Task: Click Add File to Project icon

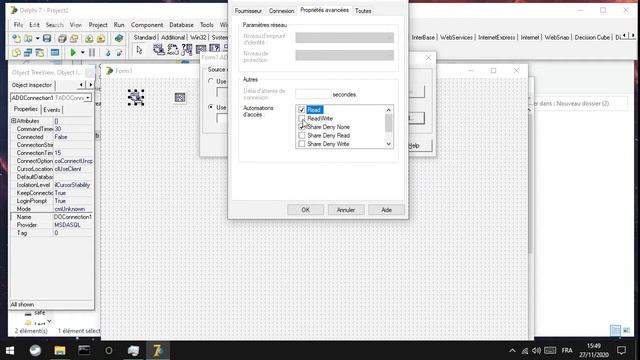Action: pyautogui.click(x=89, y=39)
